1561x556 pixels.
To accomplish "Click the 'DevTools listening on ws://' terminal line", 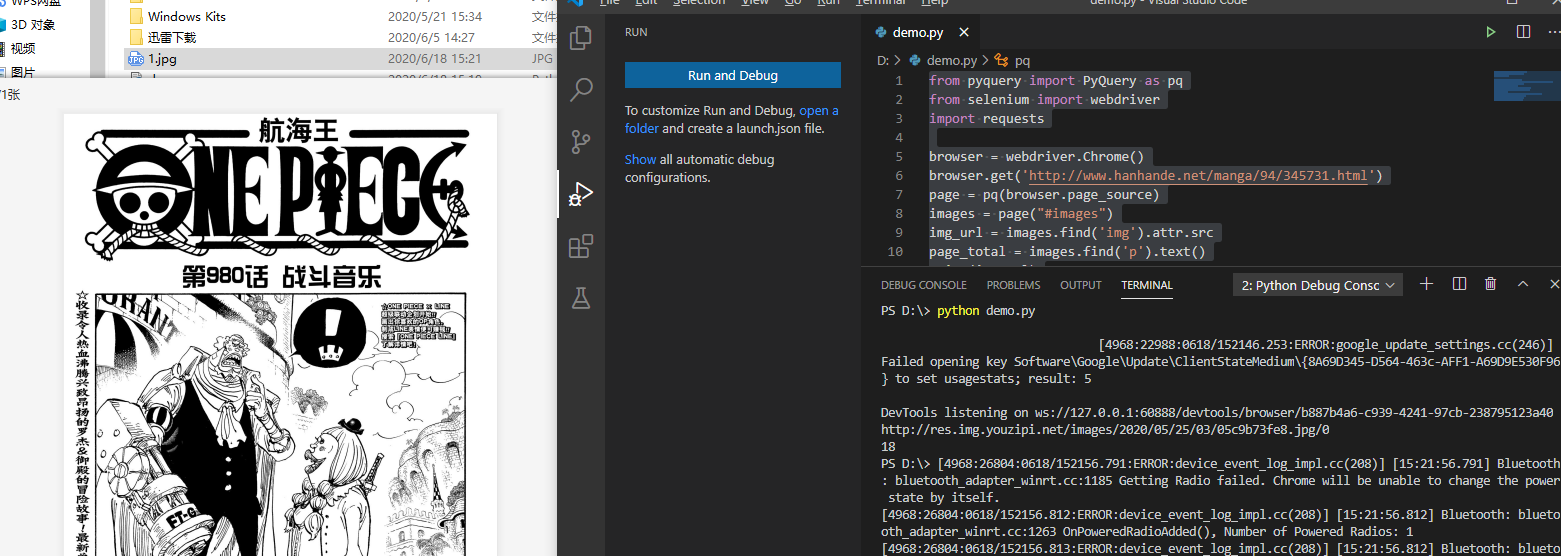I will tap(1216, 412).
